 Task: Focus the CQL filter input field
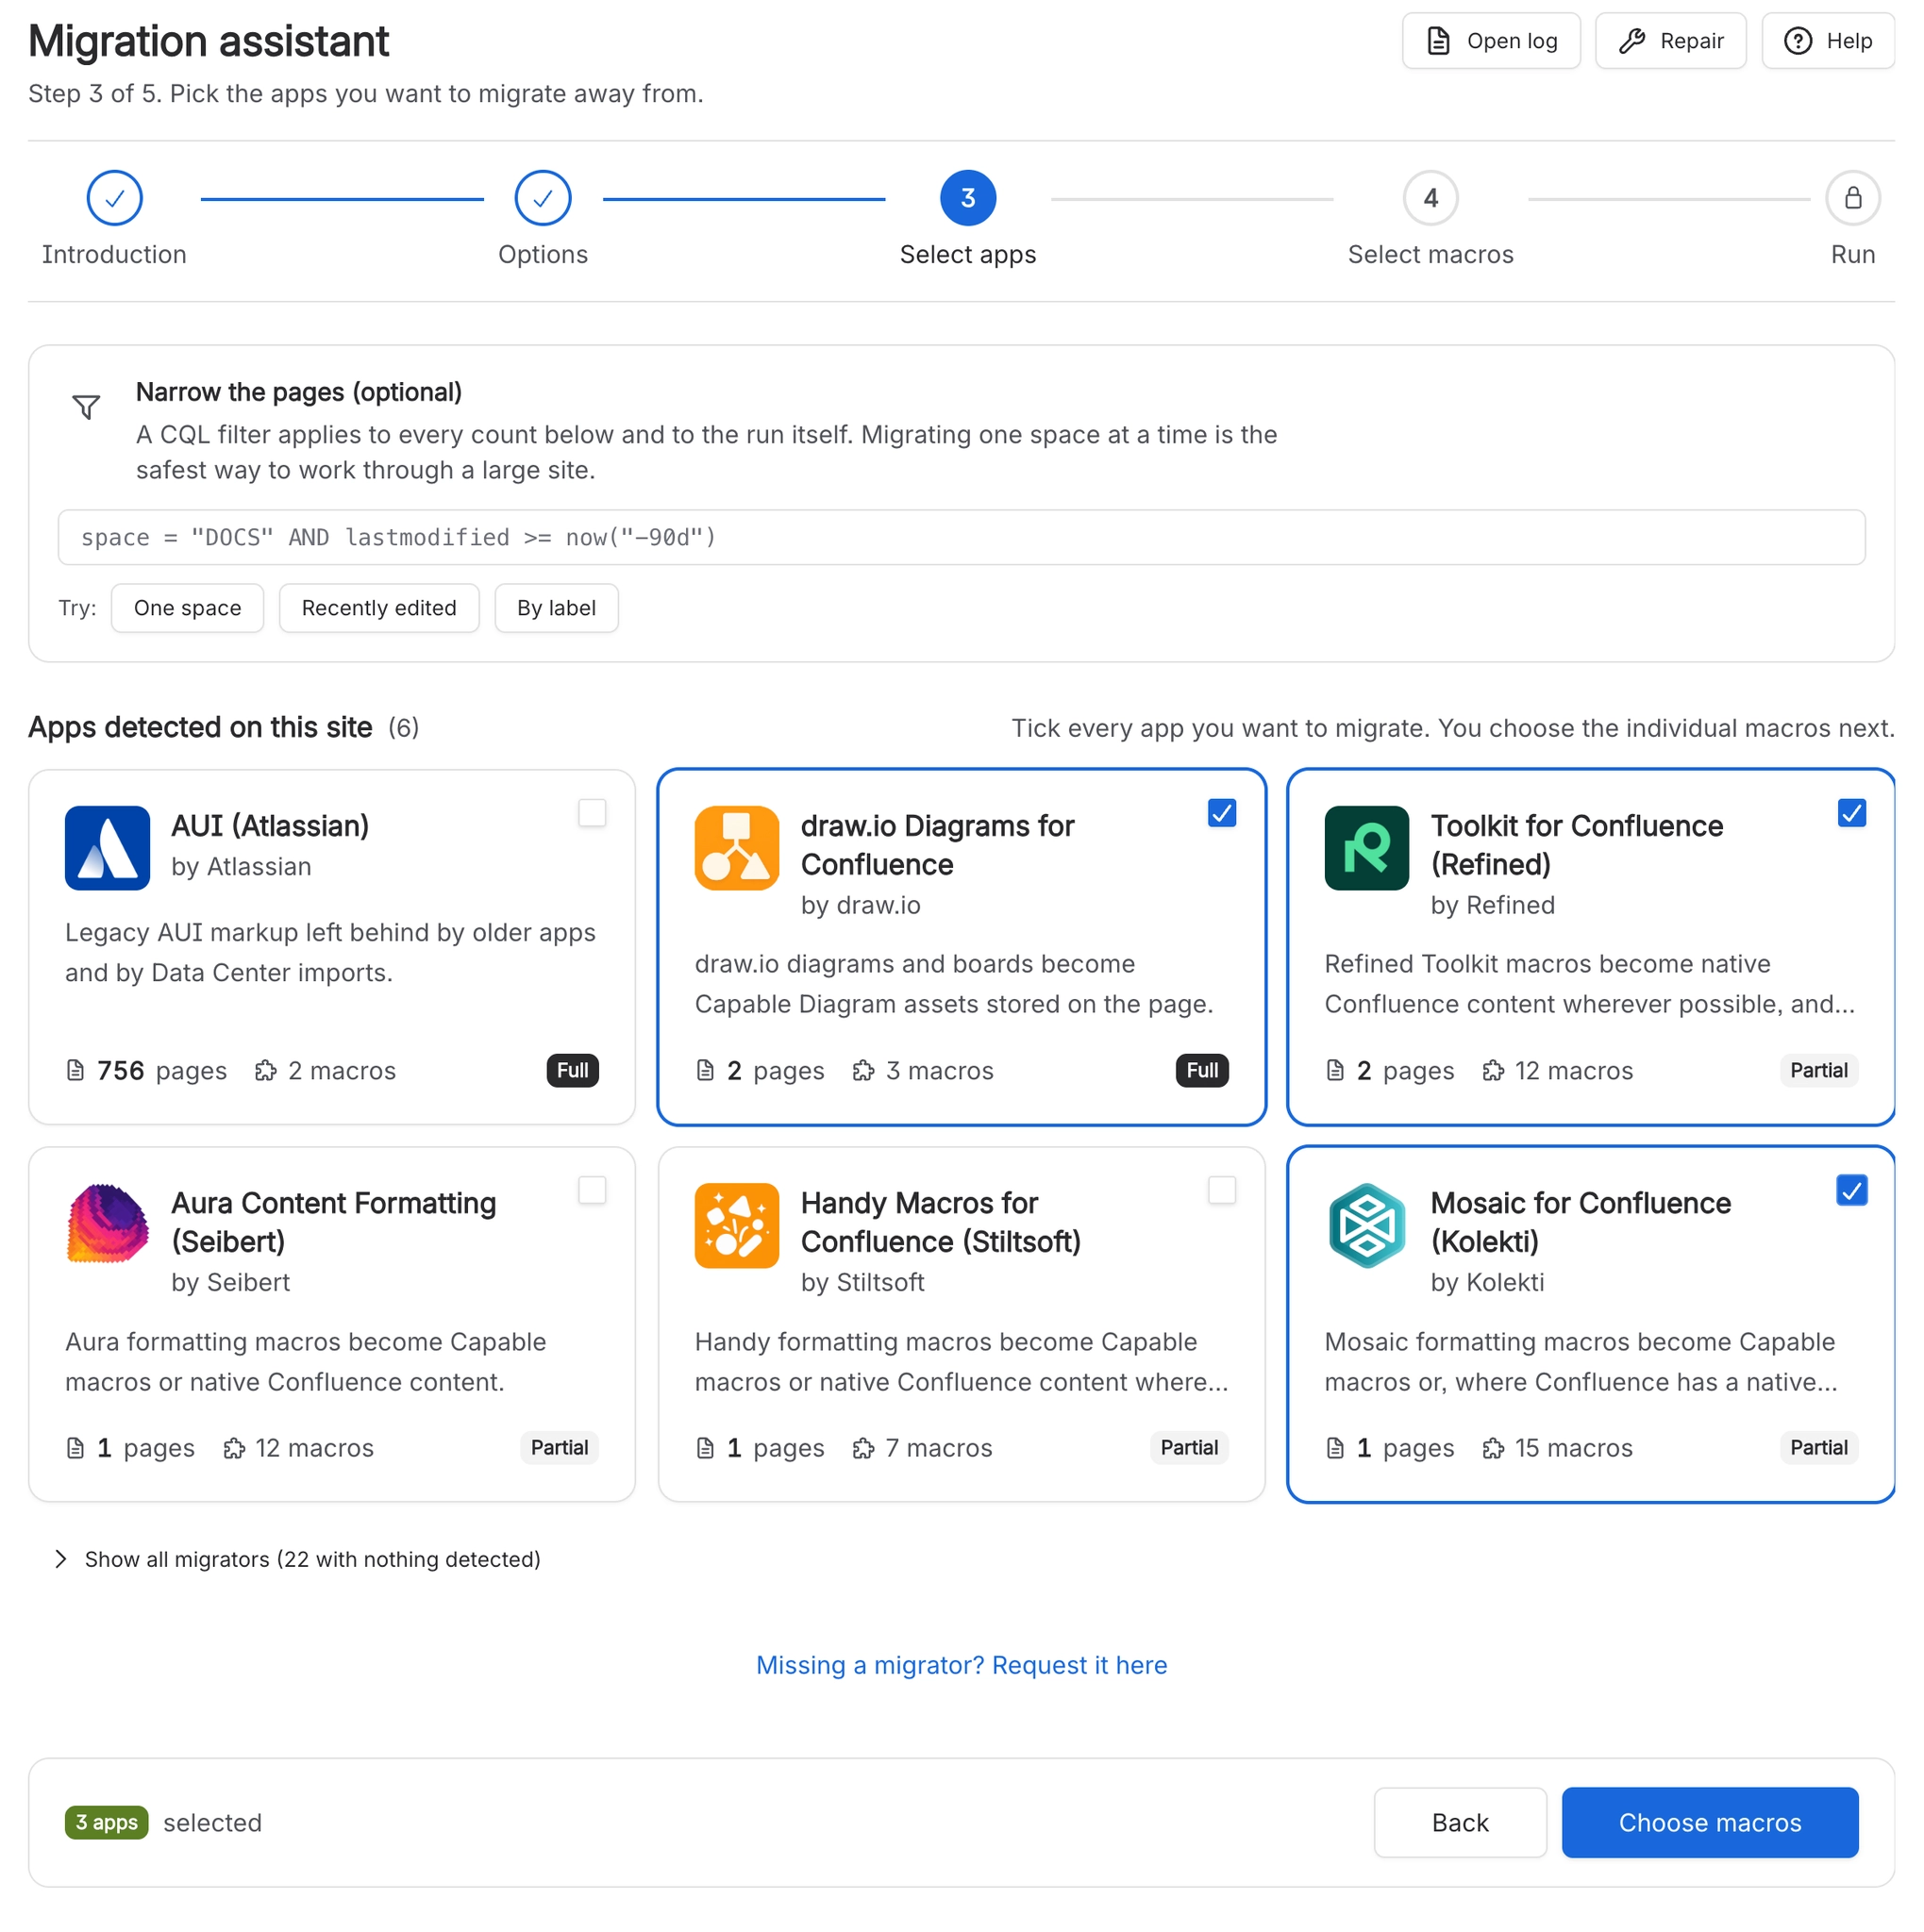click(x=962, y=538)
